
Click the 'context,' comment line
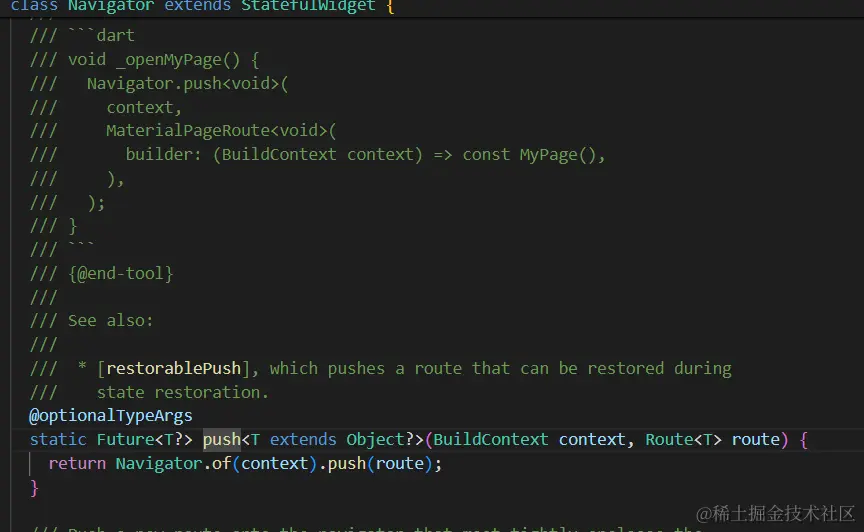[144, 108]
